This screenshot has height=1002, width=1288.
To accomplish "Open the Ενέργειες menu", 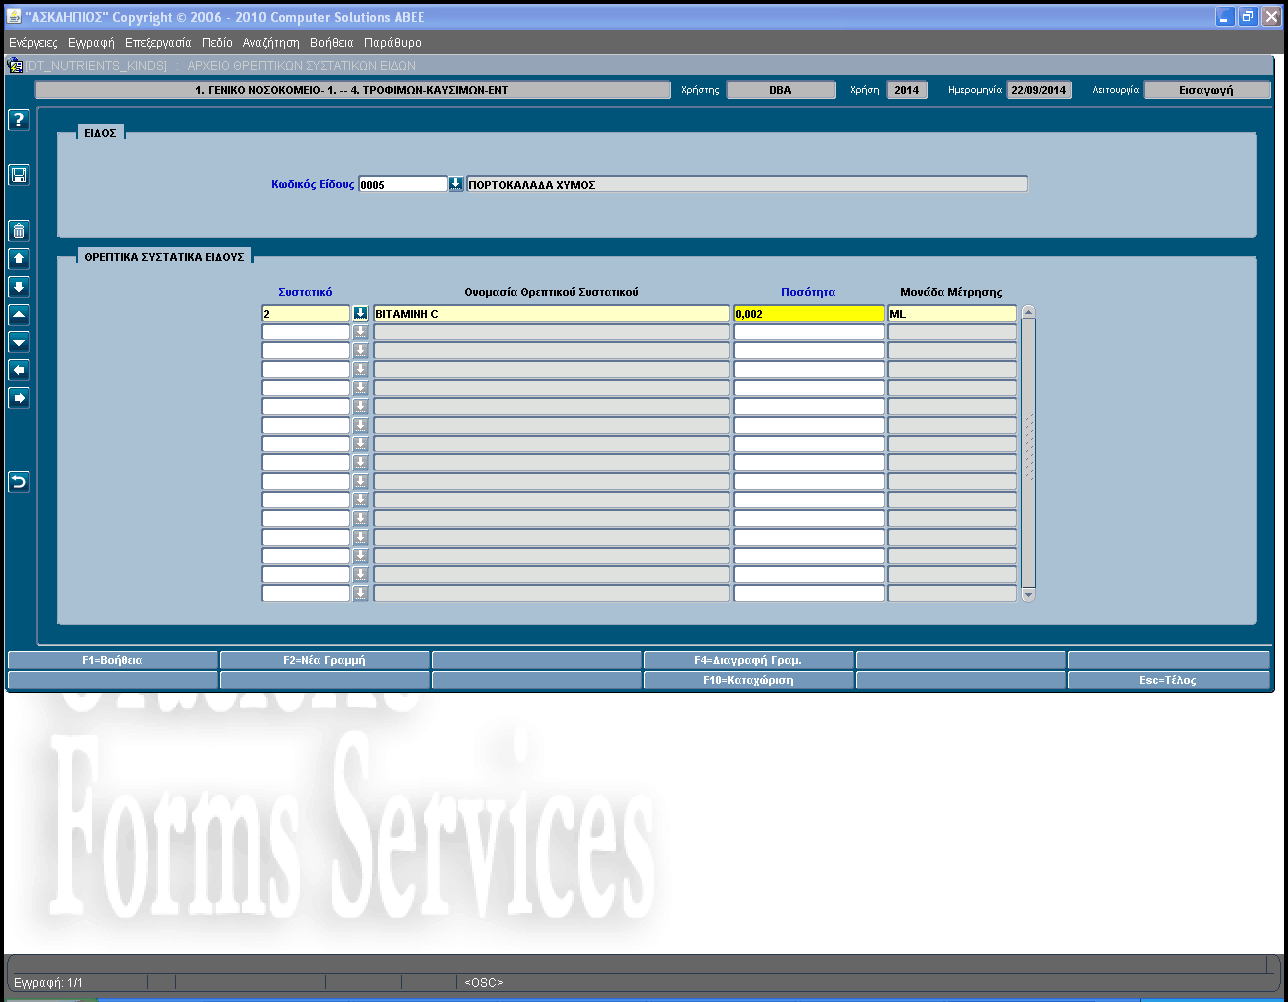I will [x=33, y=43].
